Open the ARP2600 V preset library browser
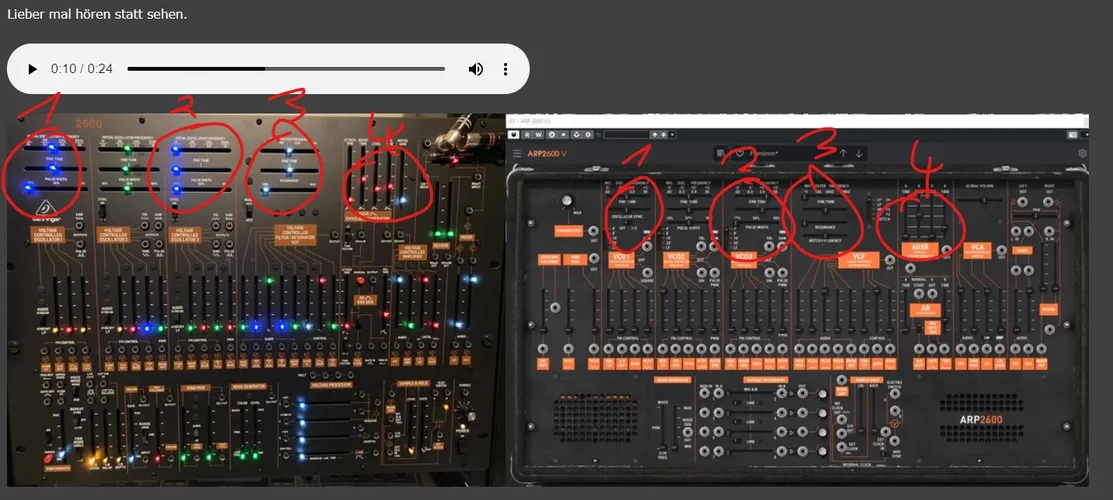Viewport: 1113px width, 500px height. 720,153
